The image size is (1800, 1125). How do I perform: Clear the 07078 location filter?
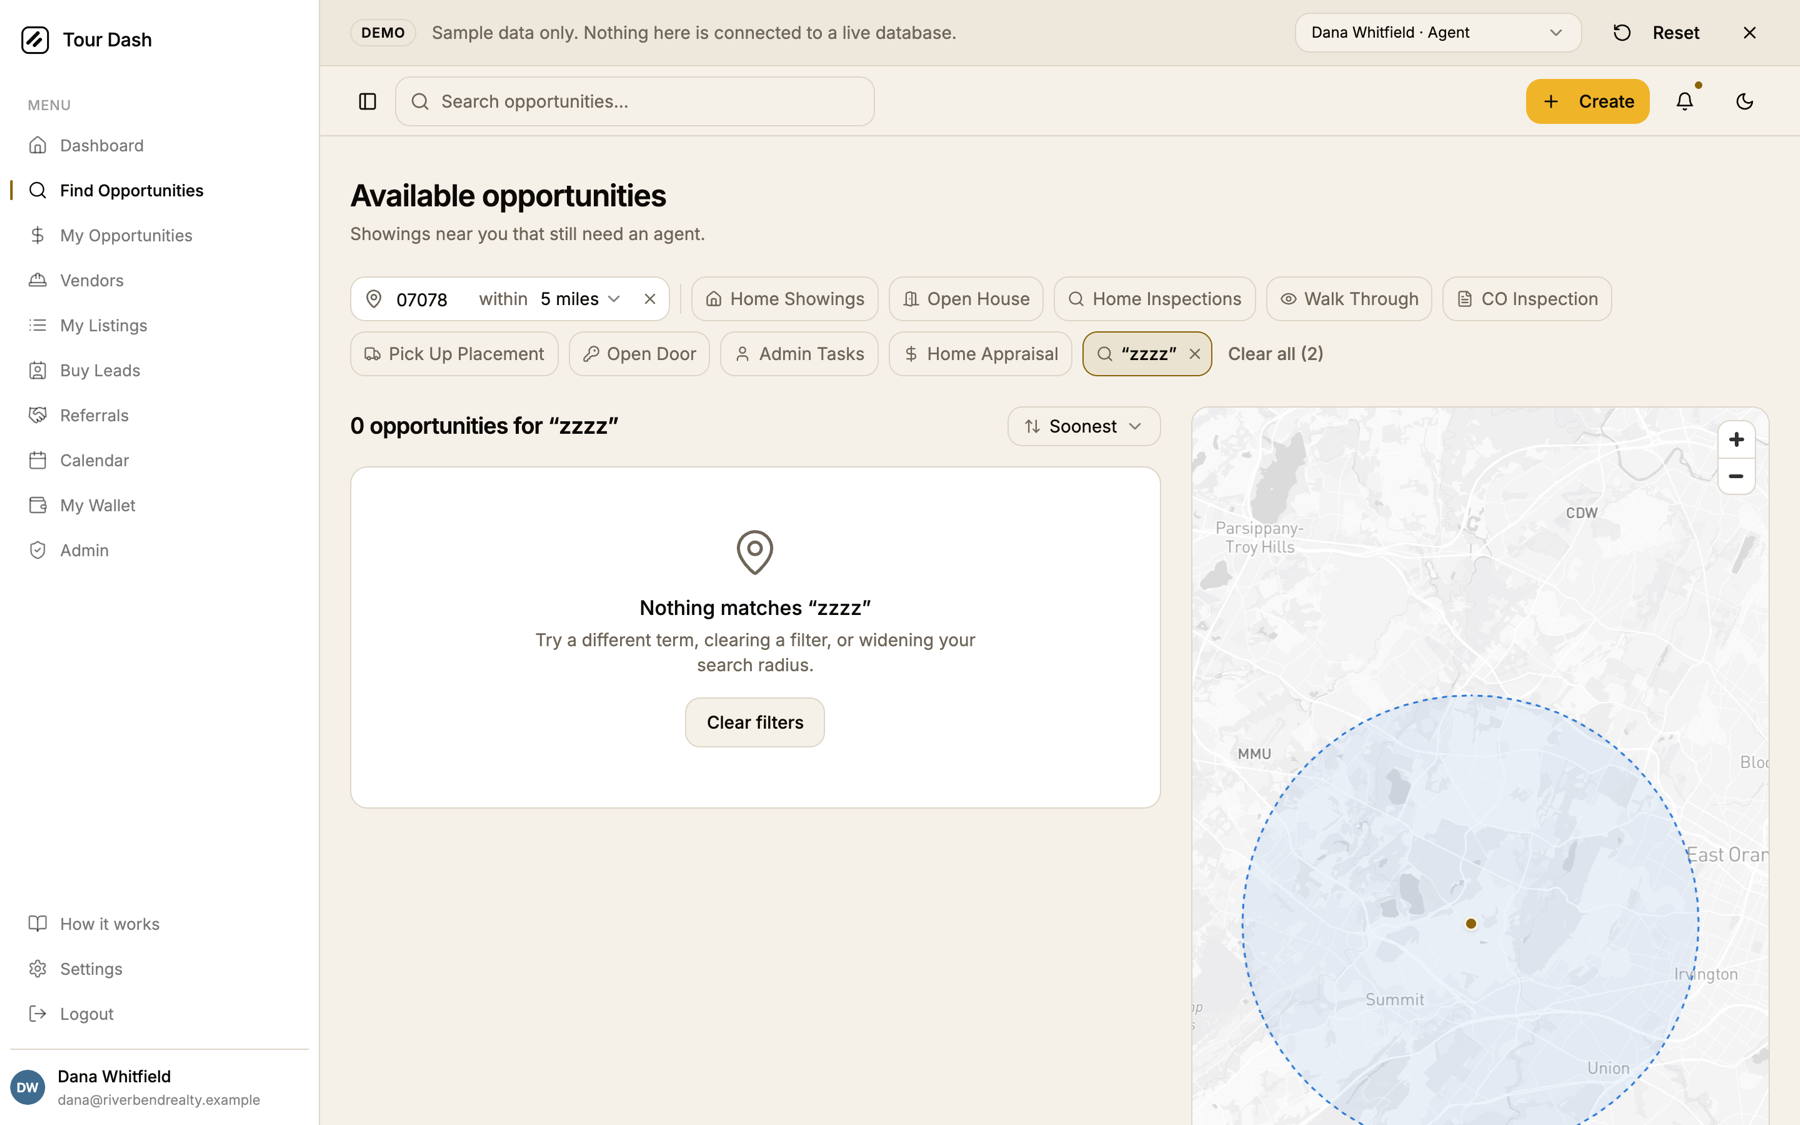click(650, 299)
